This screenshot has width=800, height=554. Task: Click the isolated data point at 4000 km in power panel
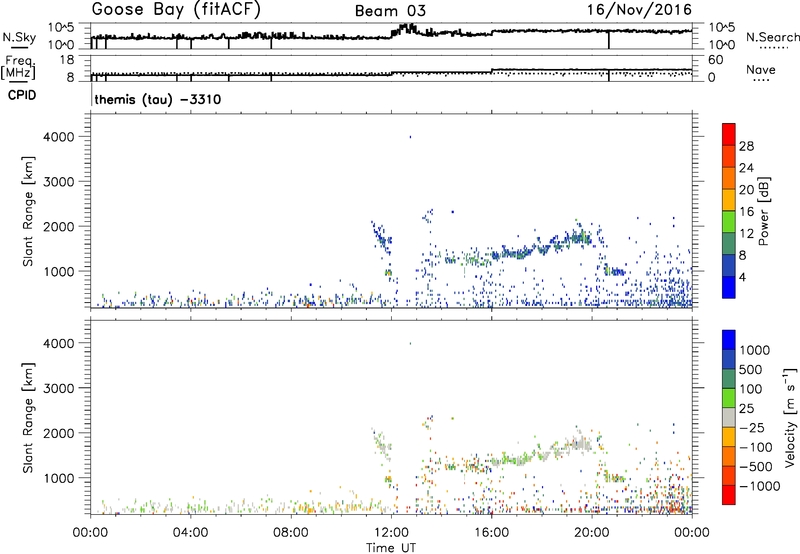click(x=410, y=137)
